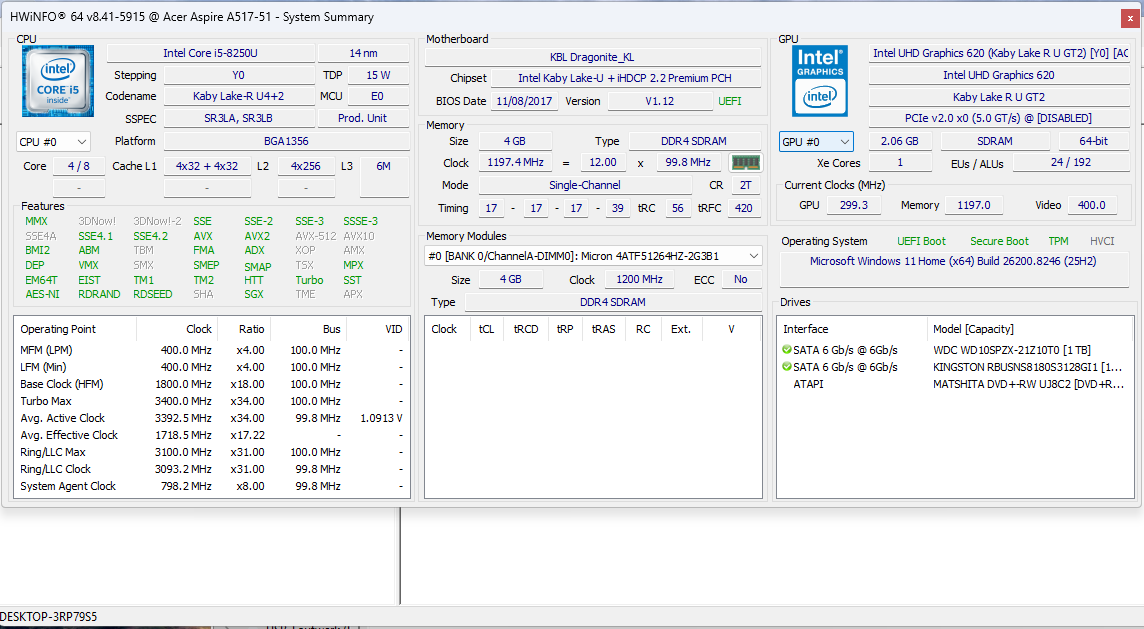This screenshot has width=1144, height=629.
Task: Click the Platform value BGA1356
Action: click(286, 142)
